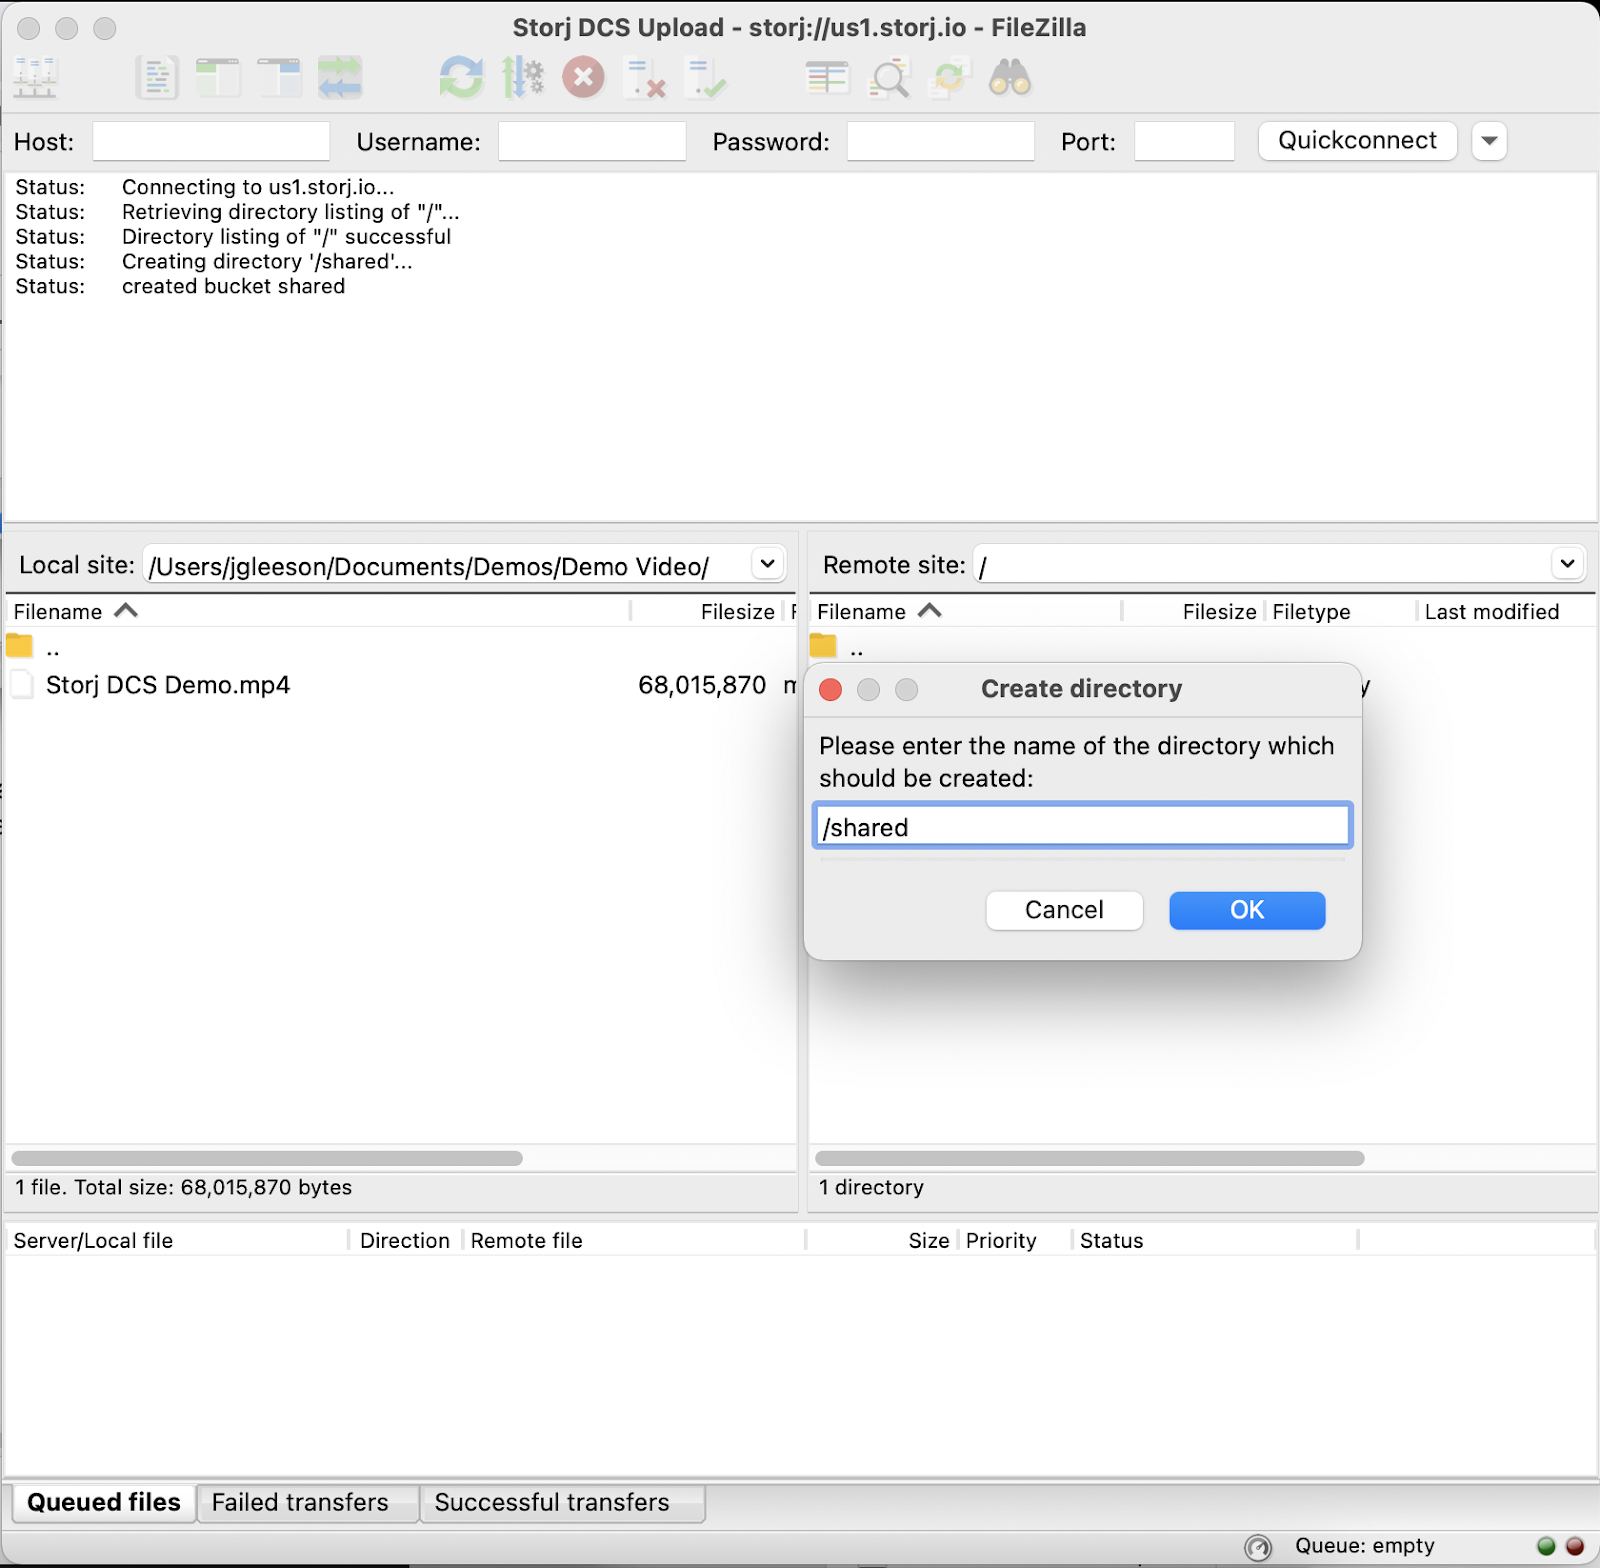Image resolution: width=1600 pixels, height=1568 pixels.
Task: Reconnect to the last server icon
Action: pyautogui.click(x=706, y=77)
